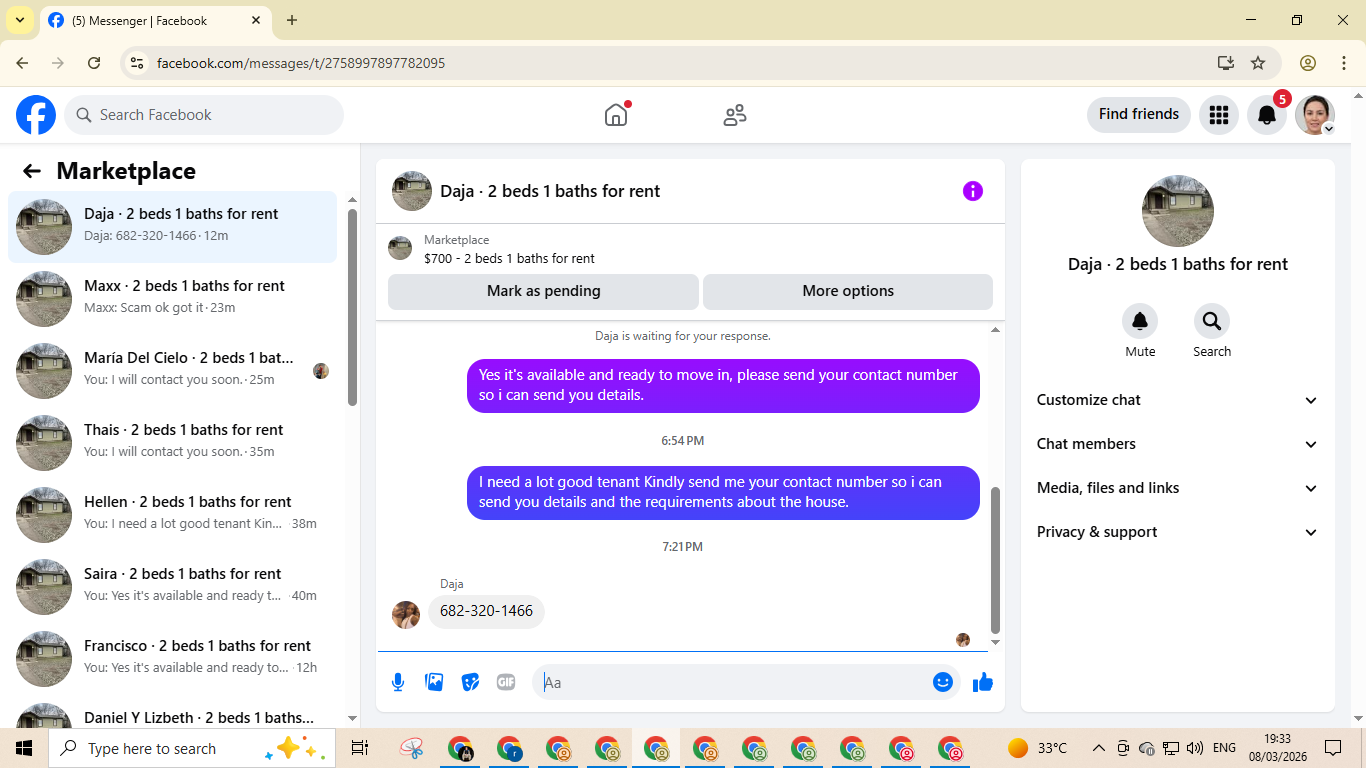This screenshot has width=1366, height=768.
Task: Open the notifications bell with badge 5
Action: (1267, 115)
